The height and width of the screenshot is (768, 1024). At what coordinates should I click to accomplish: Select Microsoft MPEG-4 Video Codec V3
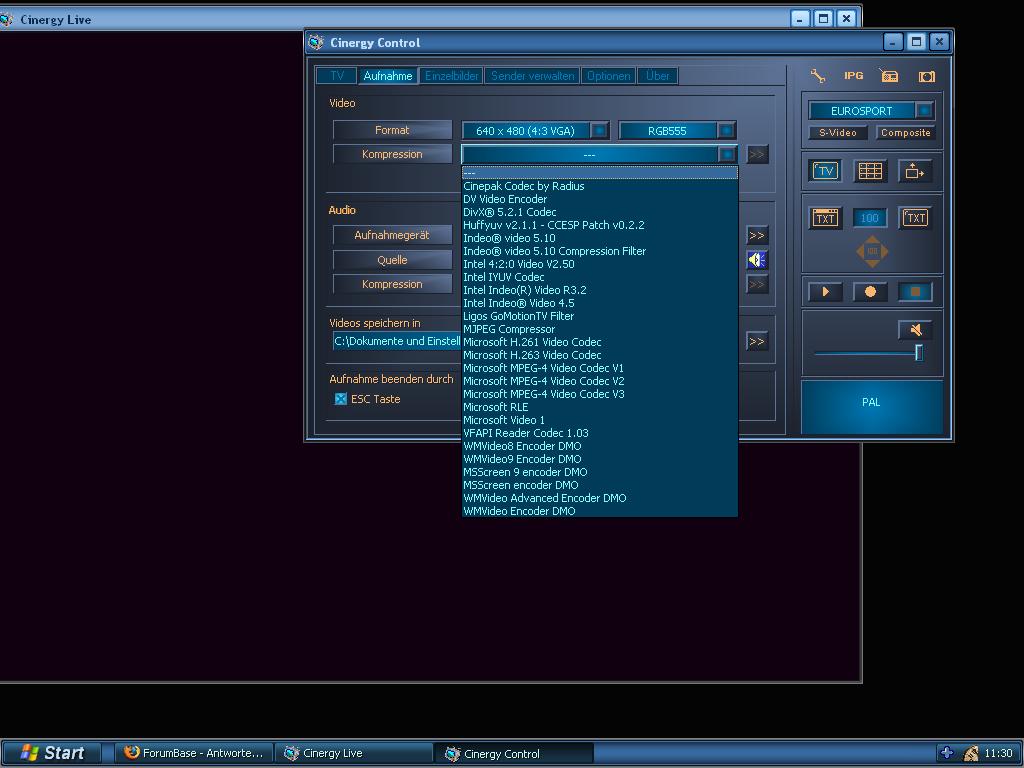click(600, 394)
